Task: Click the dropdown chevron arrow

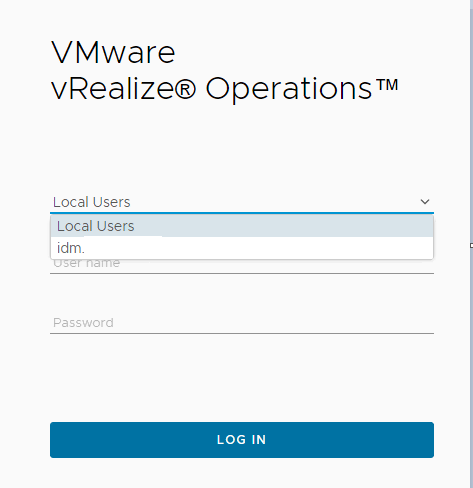Action: (425, 202)
